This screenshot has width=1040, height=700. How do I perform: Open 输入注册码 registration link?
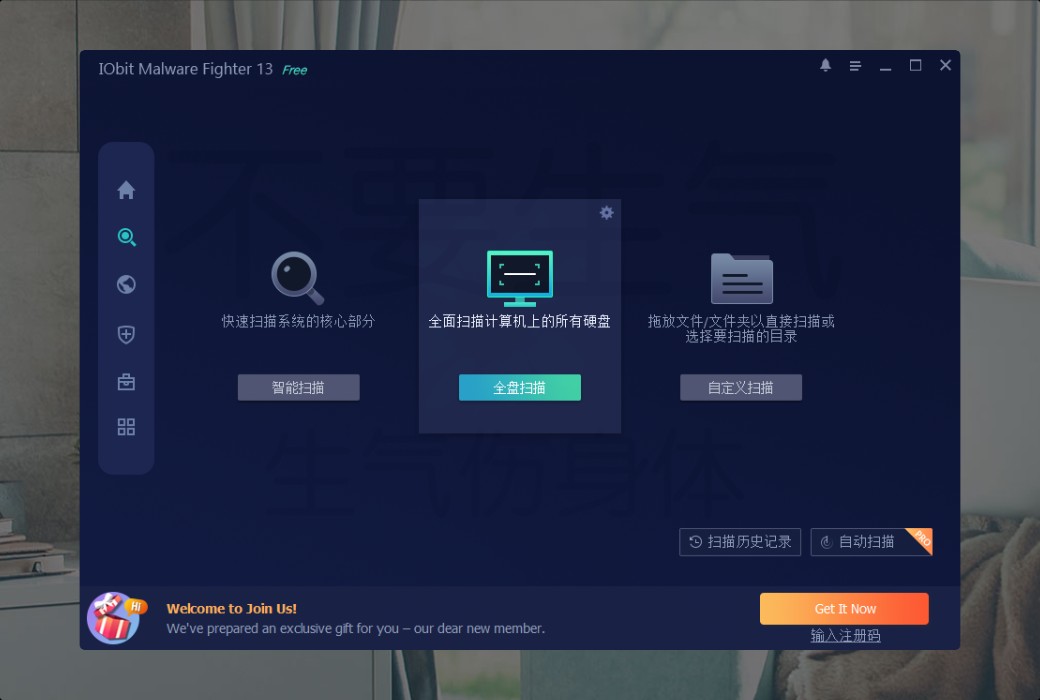(x=844, y=635)
